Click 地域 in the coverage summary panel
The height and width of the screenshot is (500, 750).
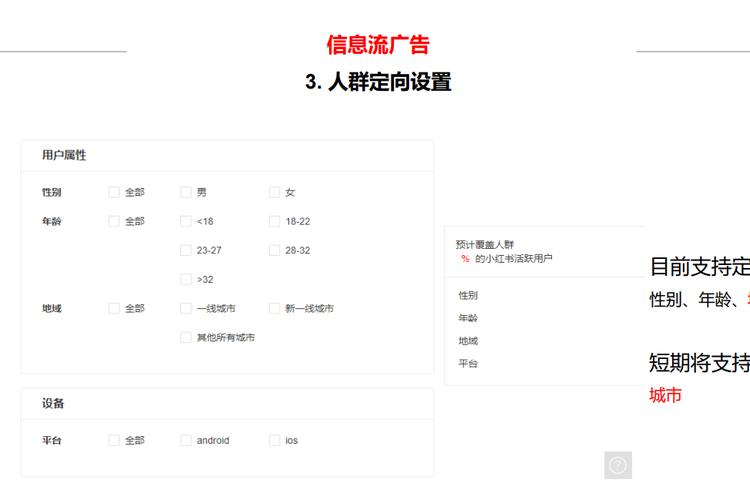(x=468, y=341)
